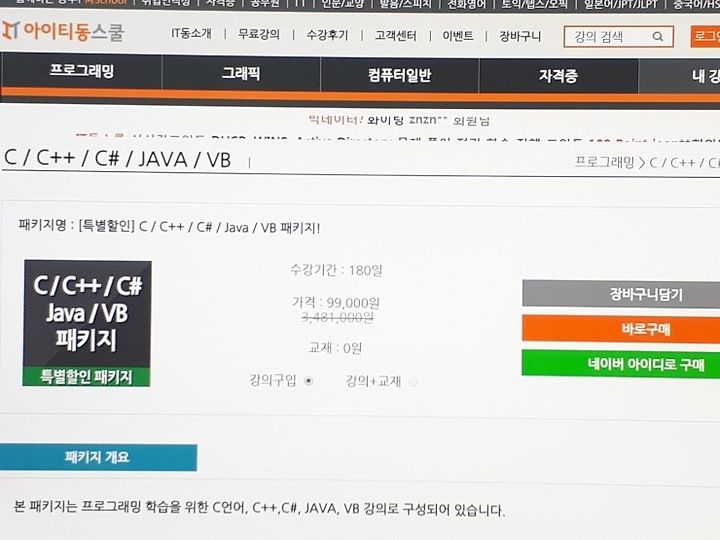Visit the 수강후기 reviews link
The image size is (720, 540).
coord(327,35)
